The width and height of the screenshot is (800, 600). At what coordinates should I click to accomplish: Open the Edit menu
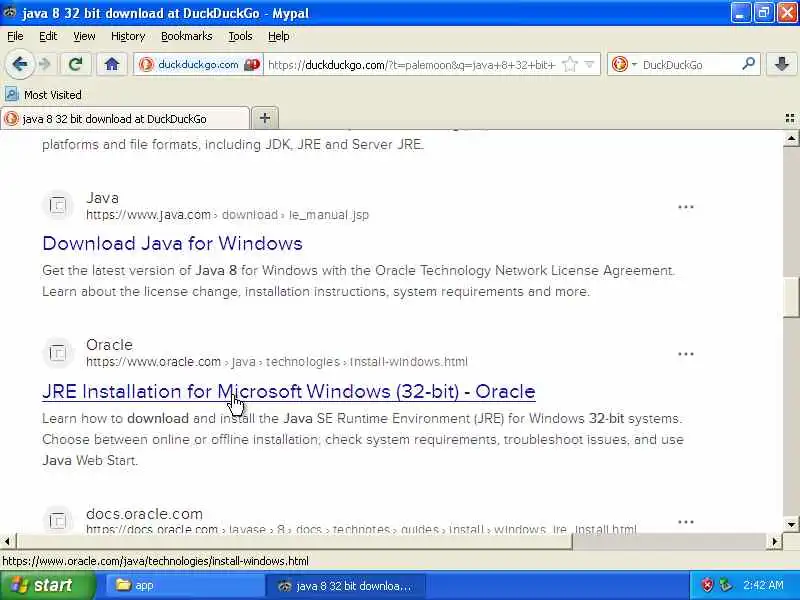click(x=48, y=36)
